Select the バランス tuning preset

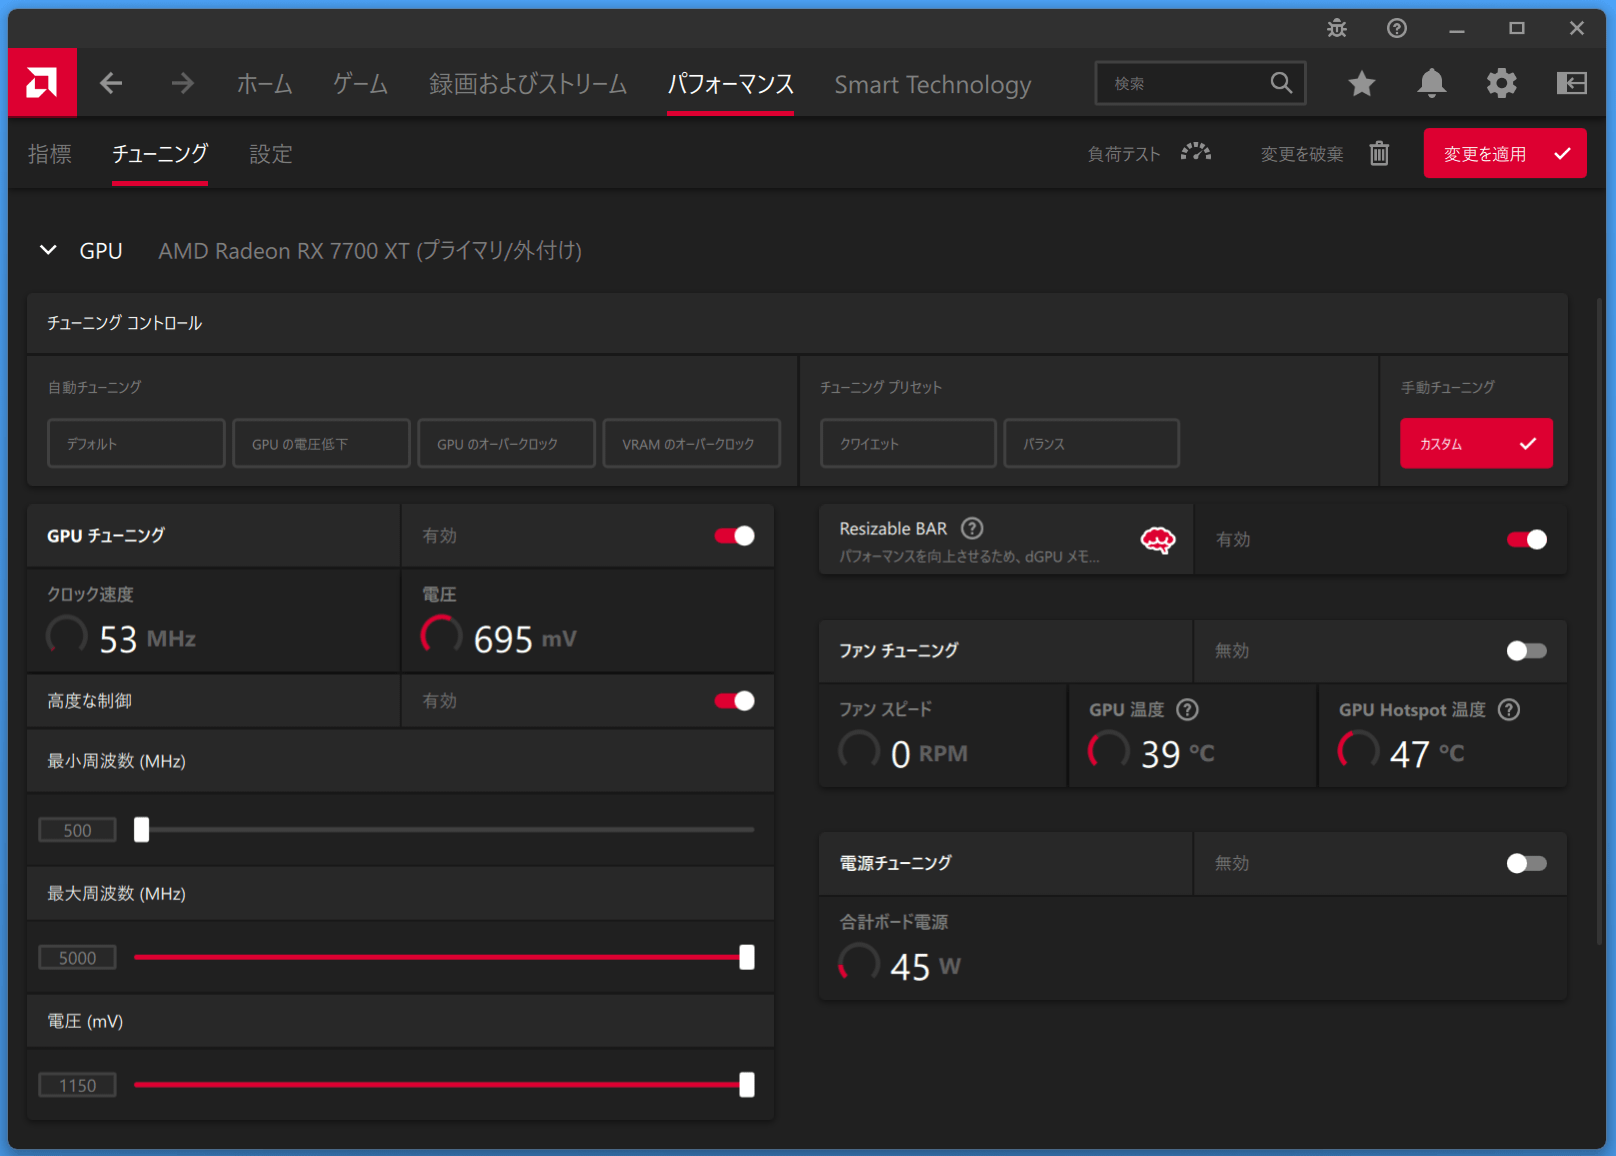pyautogui.click(x=1091, y=443)
